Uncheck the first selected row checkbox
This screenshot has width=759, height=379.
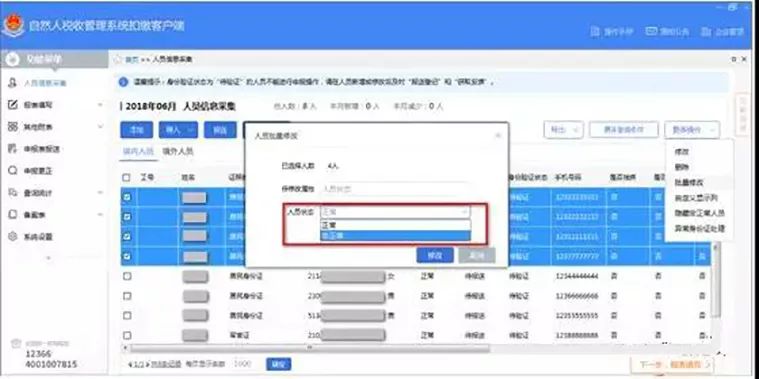pyautogui.click(x=127, y=197)
